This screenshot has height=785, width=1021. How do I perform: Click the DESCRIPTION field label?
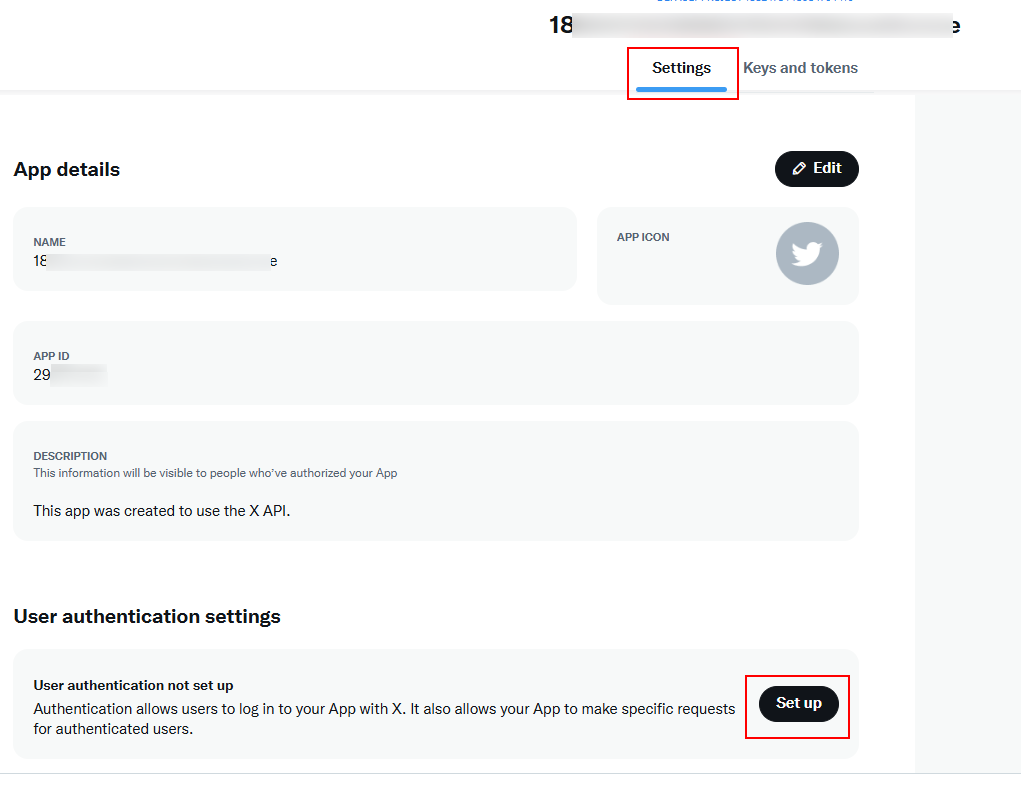(70, 456)
